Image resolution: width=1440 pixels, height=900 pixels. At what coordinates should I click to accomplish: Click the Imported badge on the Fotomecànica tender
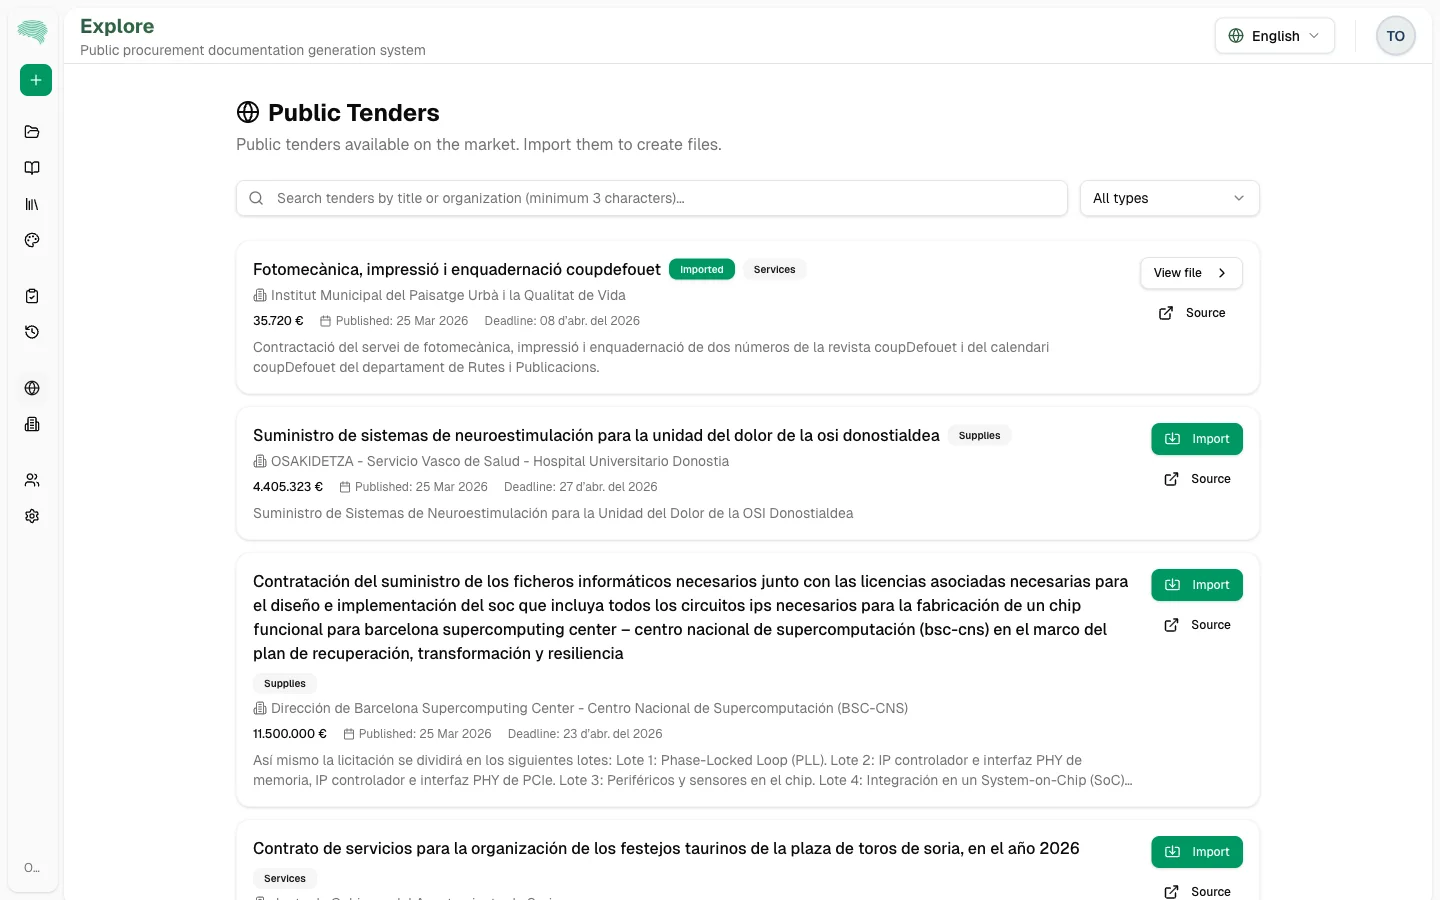coord(701,269)
